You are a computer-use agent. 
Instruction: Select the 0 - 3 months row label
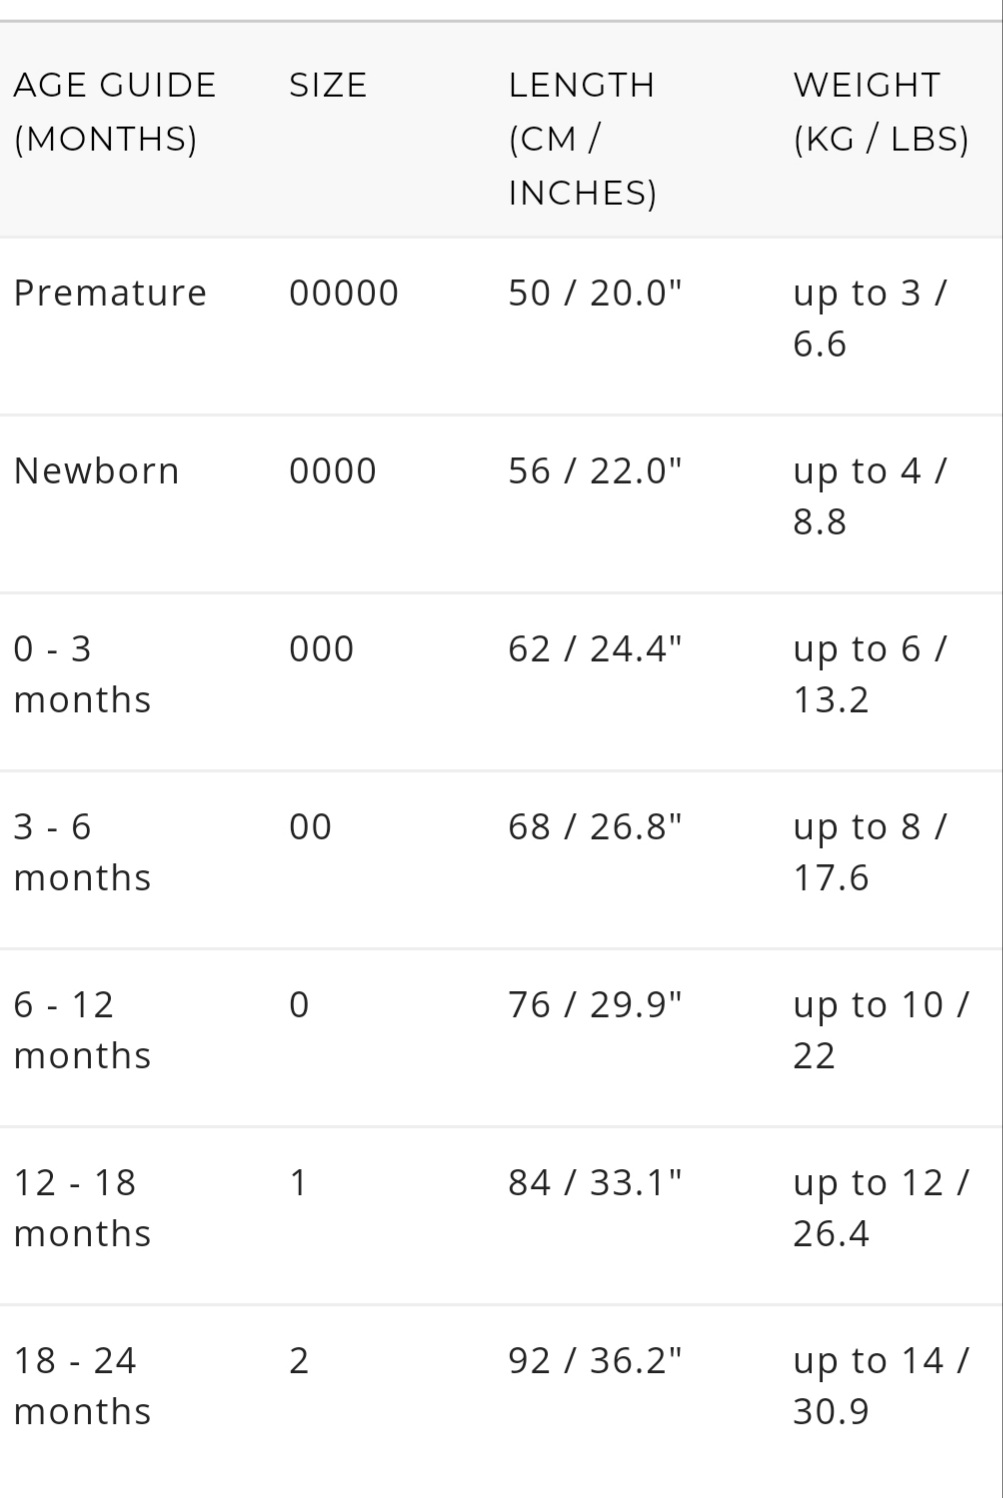[x=82, y=674]
